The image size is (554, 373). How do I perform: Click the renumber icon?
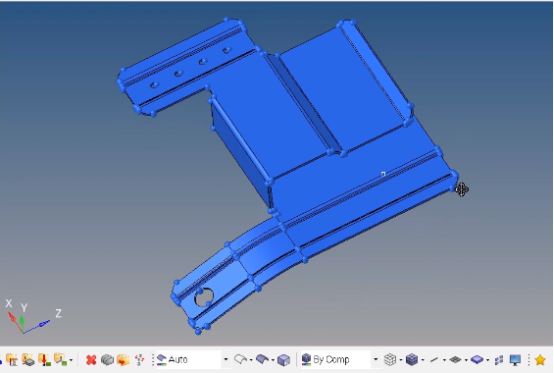pyautogui.click(x=140, y=360)
